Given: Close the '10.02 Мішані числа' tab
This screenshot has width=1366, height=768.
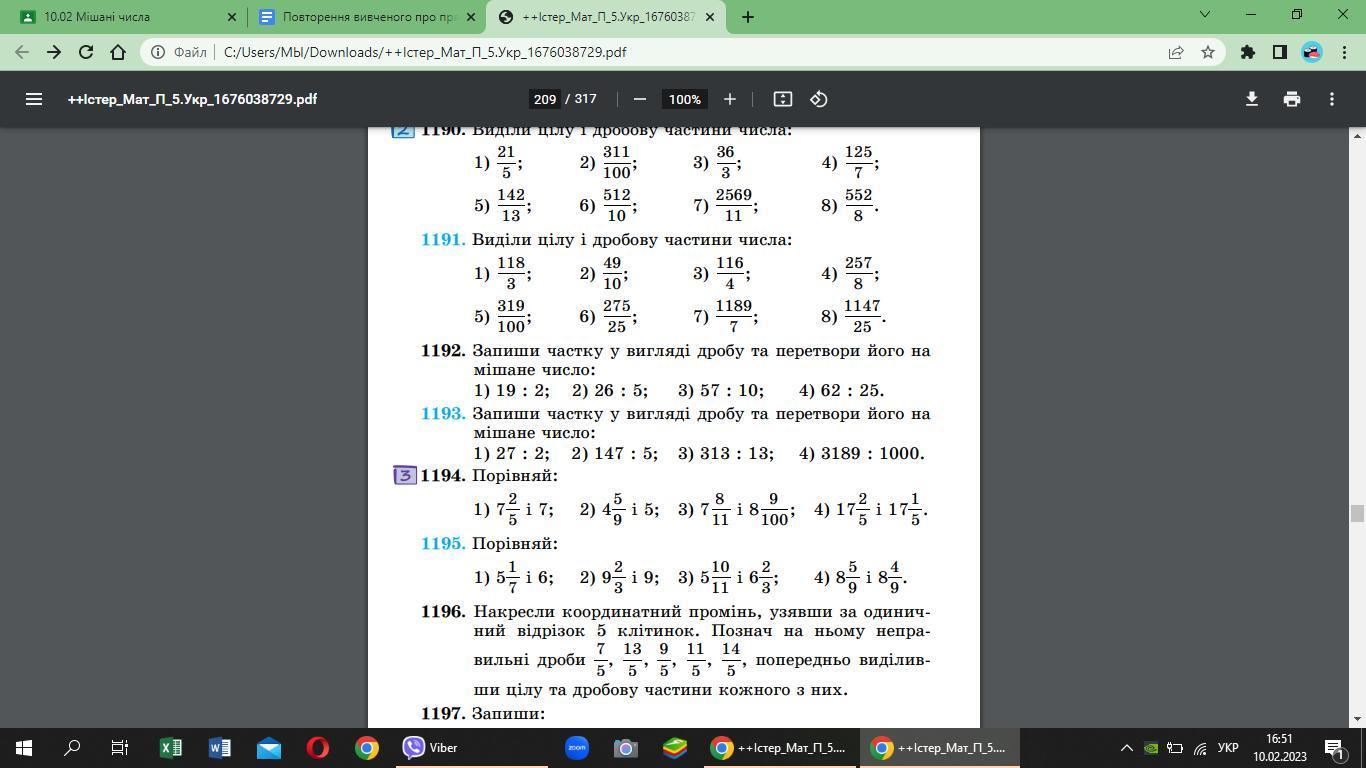Looking at the screenshot, I should pyautogui.click(x=232, y=17).
